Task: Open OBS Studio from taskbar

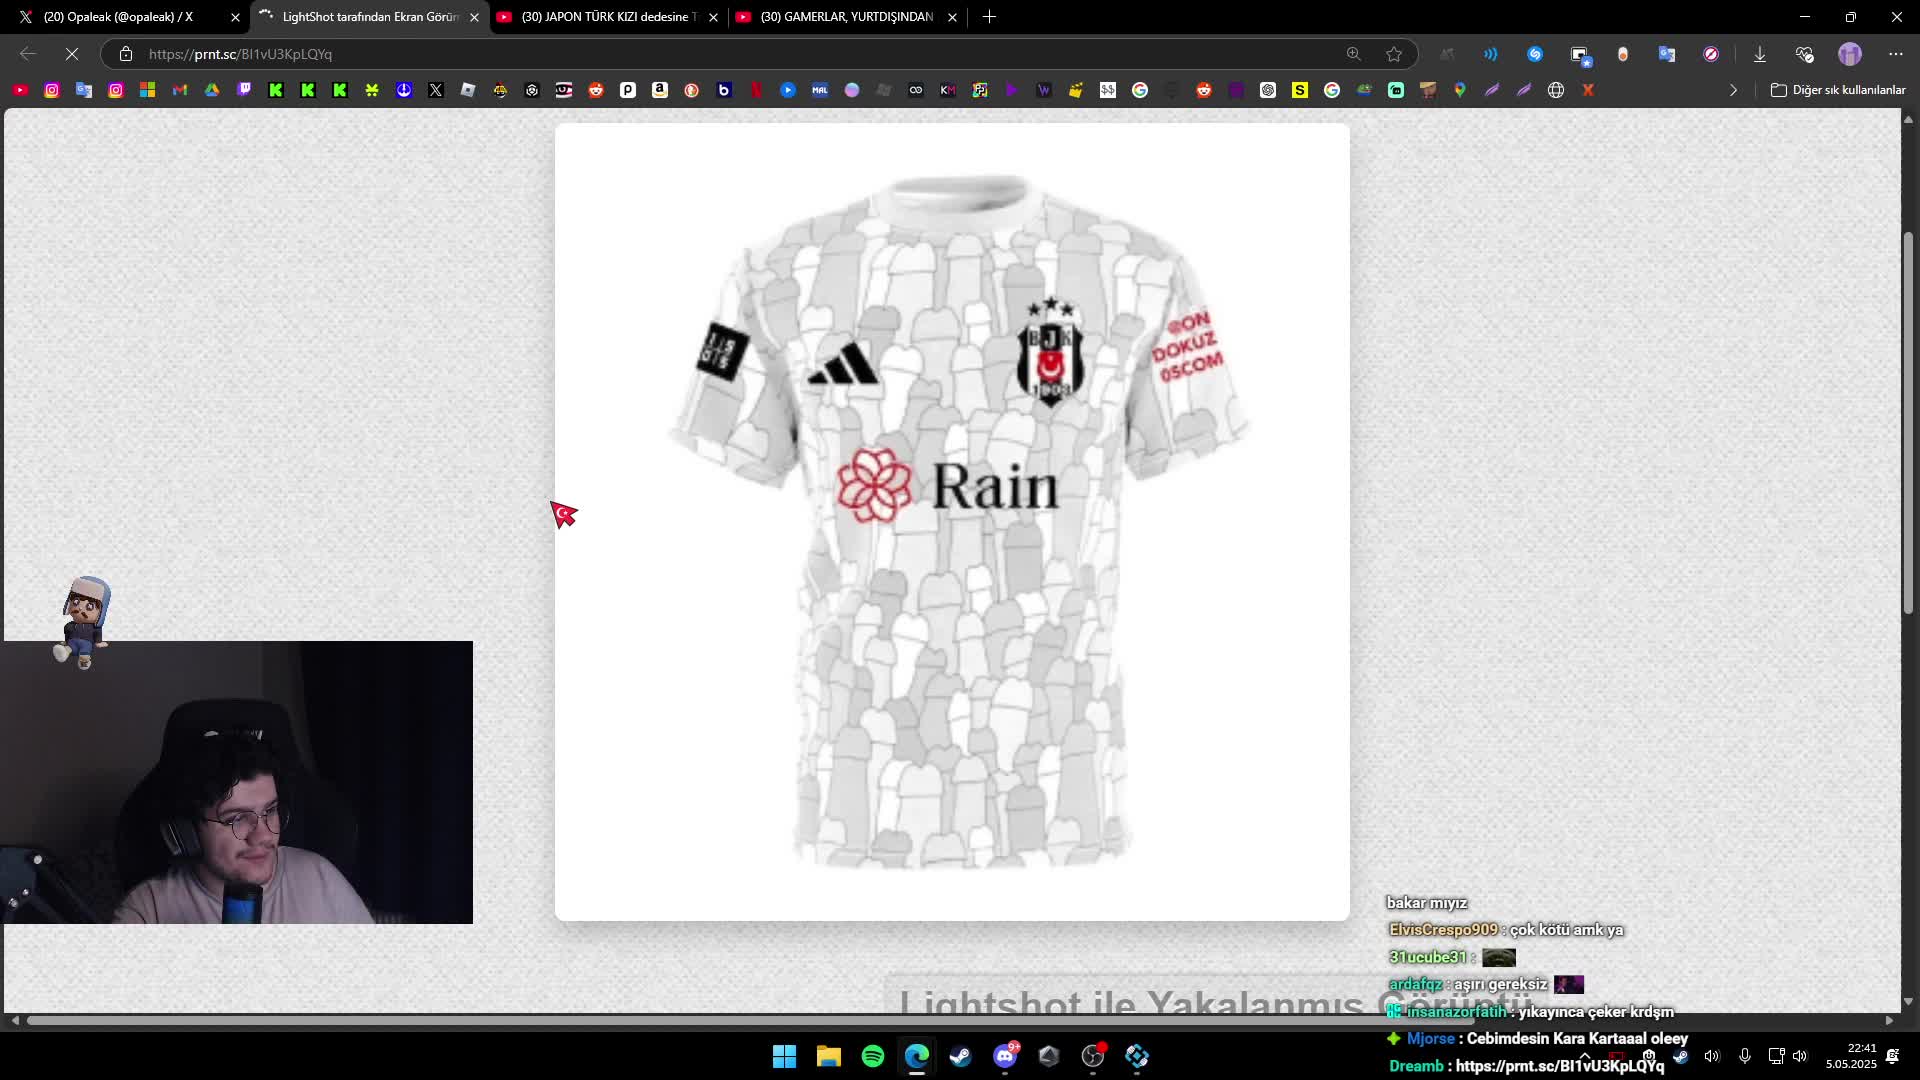Action: click(1093, 1056)
